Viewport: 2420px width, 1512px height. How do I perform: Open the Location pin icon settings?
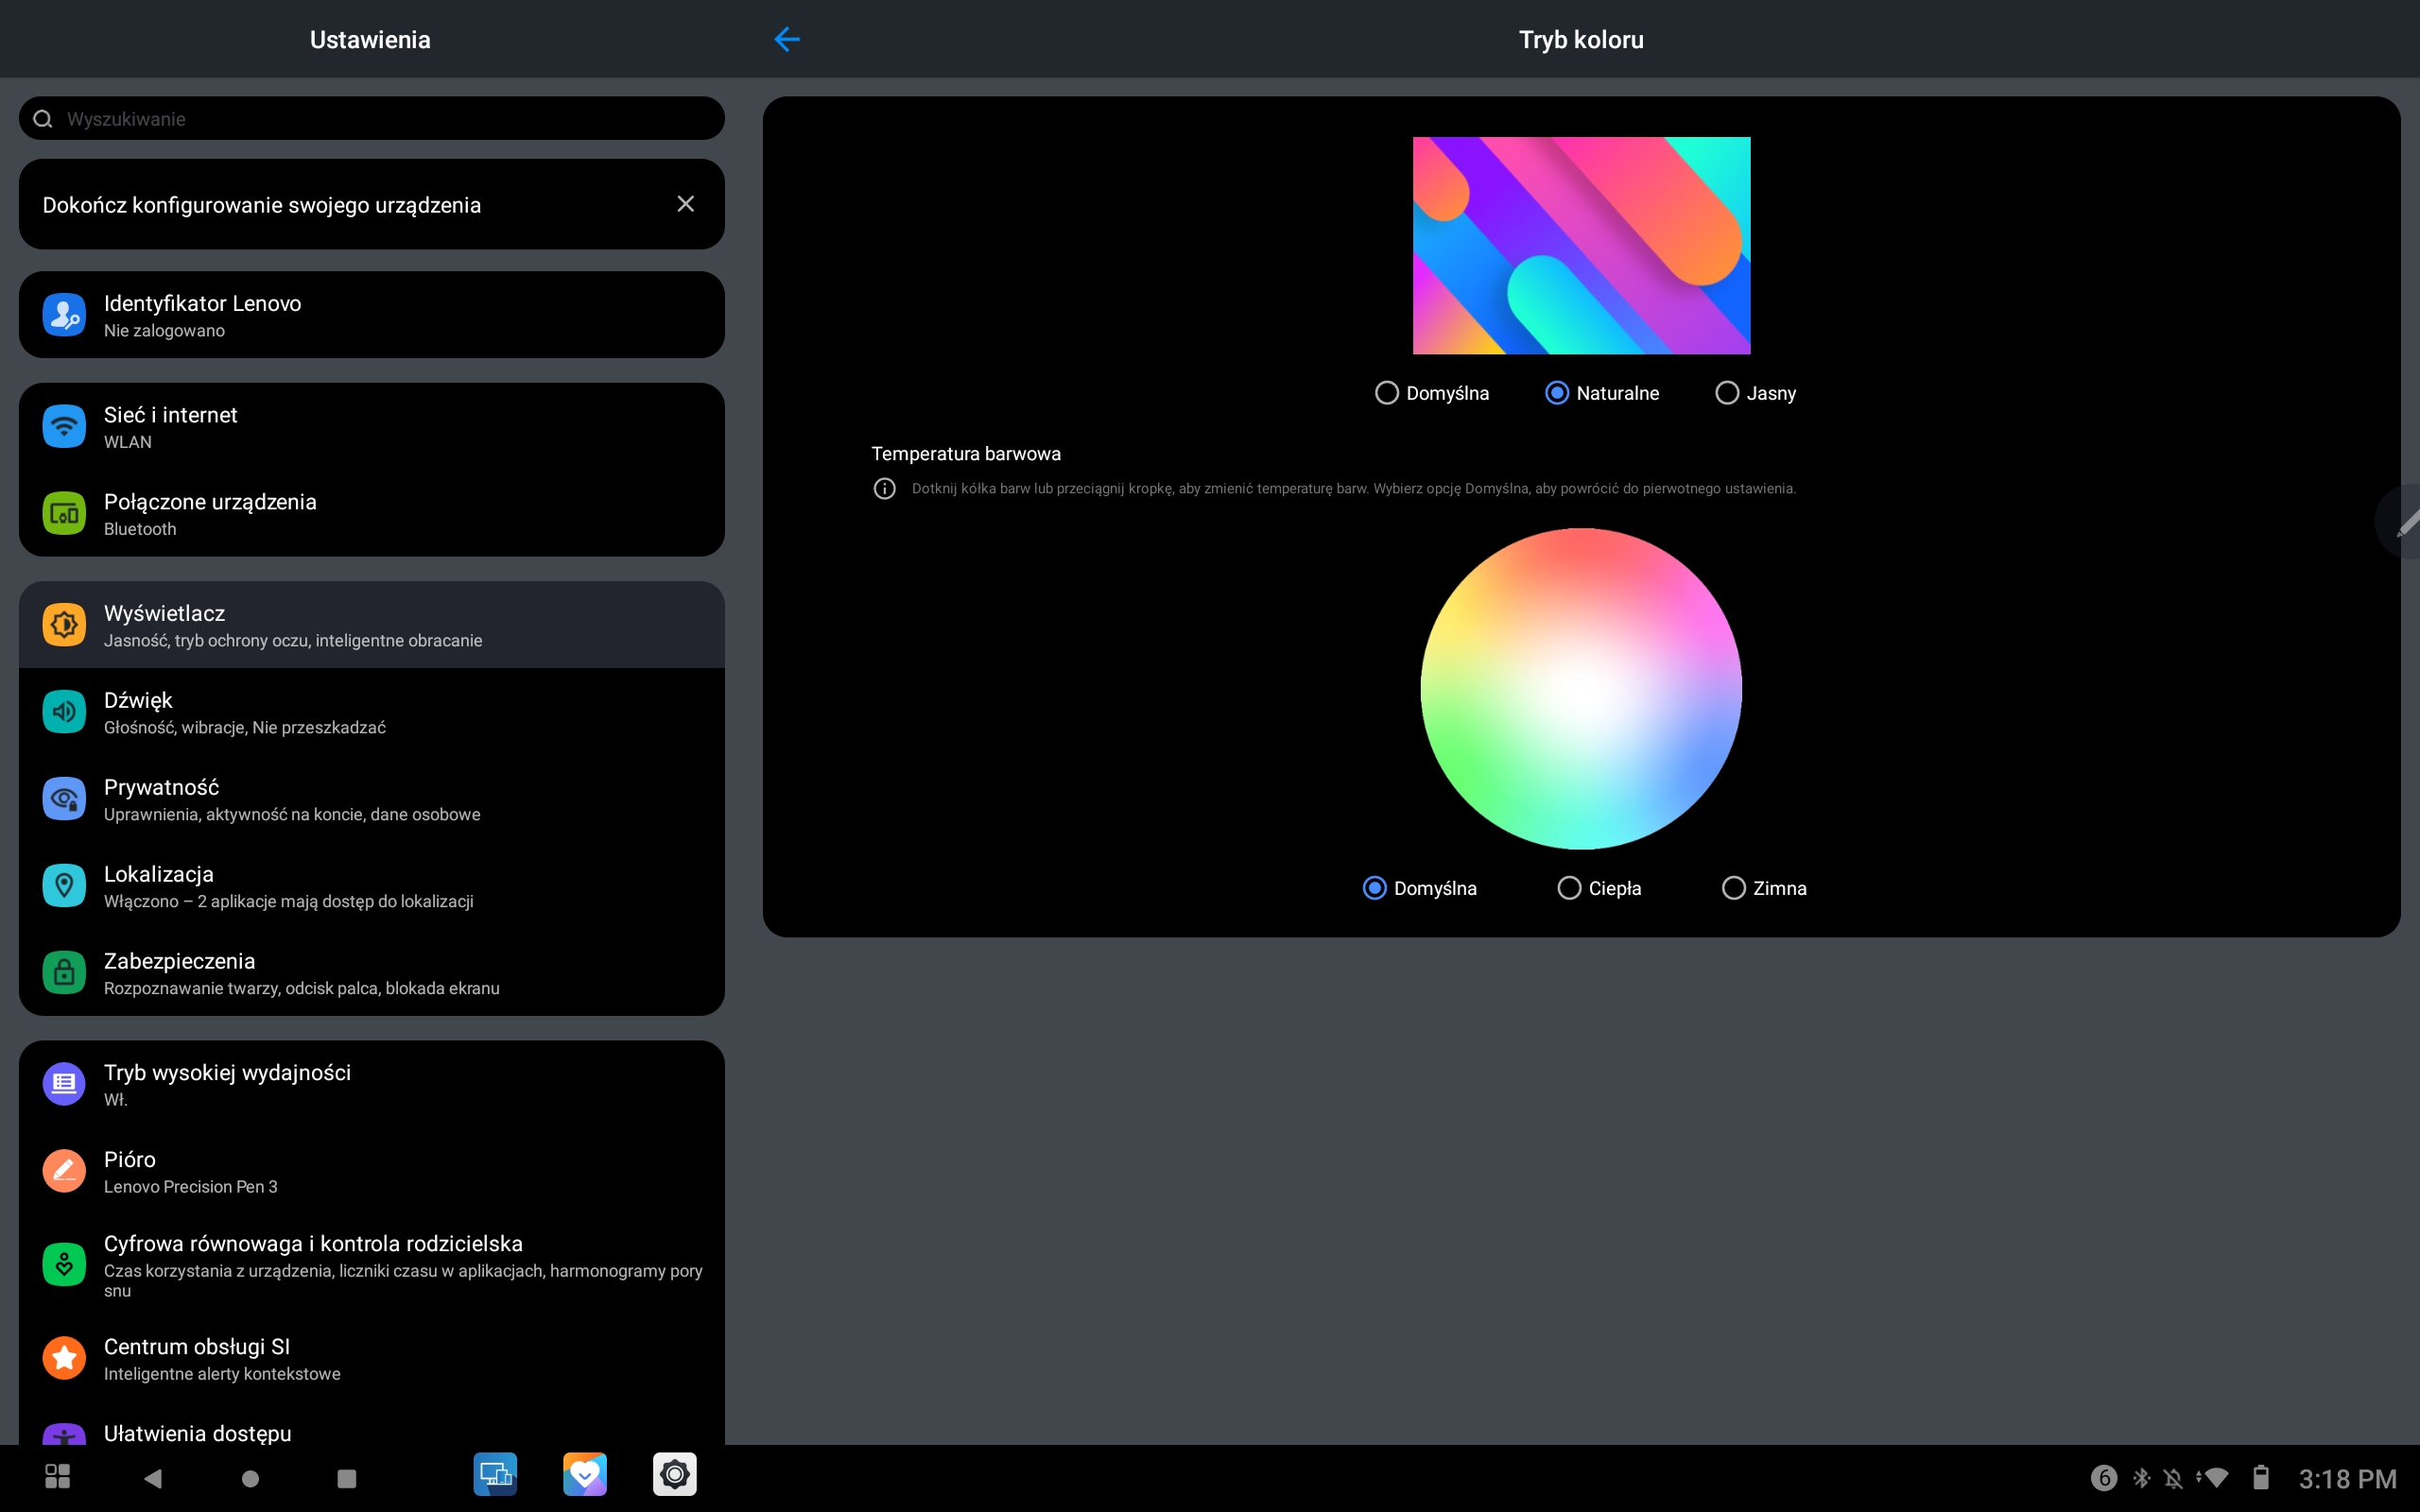(64, 886)
